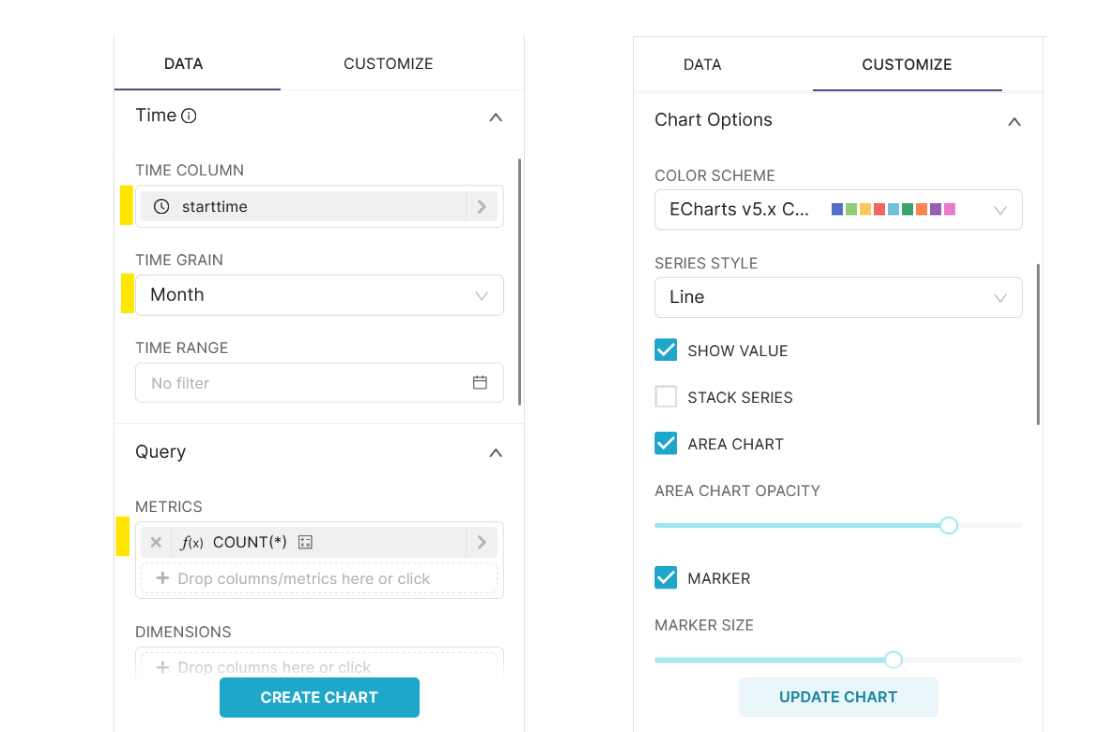Screen dimensions: 1116x732
Task: Collapse the Chart Options section
Action: [x=1014, y=121]
